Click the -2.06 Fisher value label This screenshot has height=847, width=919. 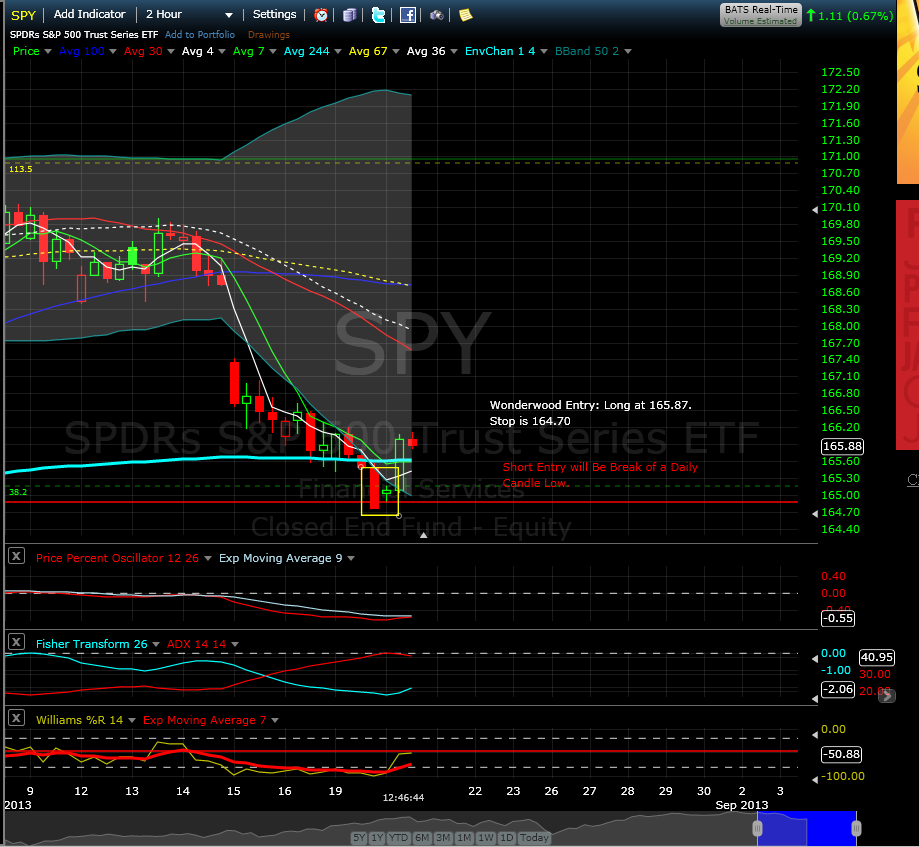pos(838,689)
